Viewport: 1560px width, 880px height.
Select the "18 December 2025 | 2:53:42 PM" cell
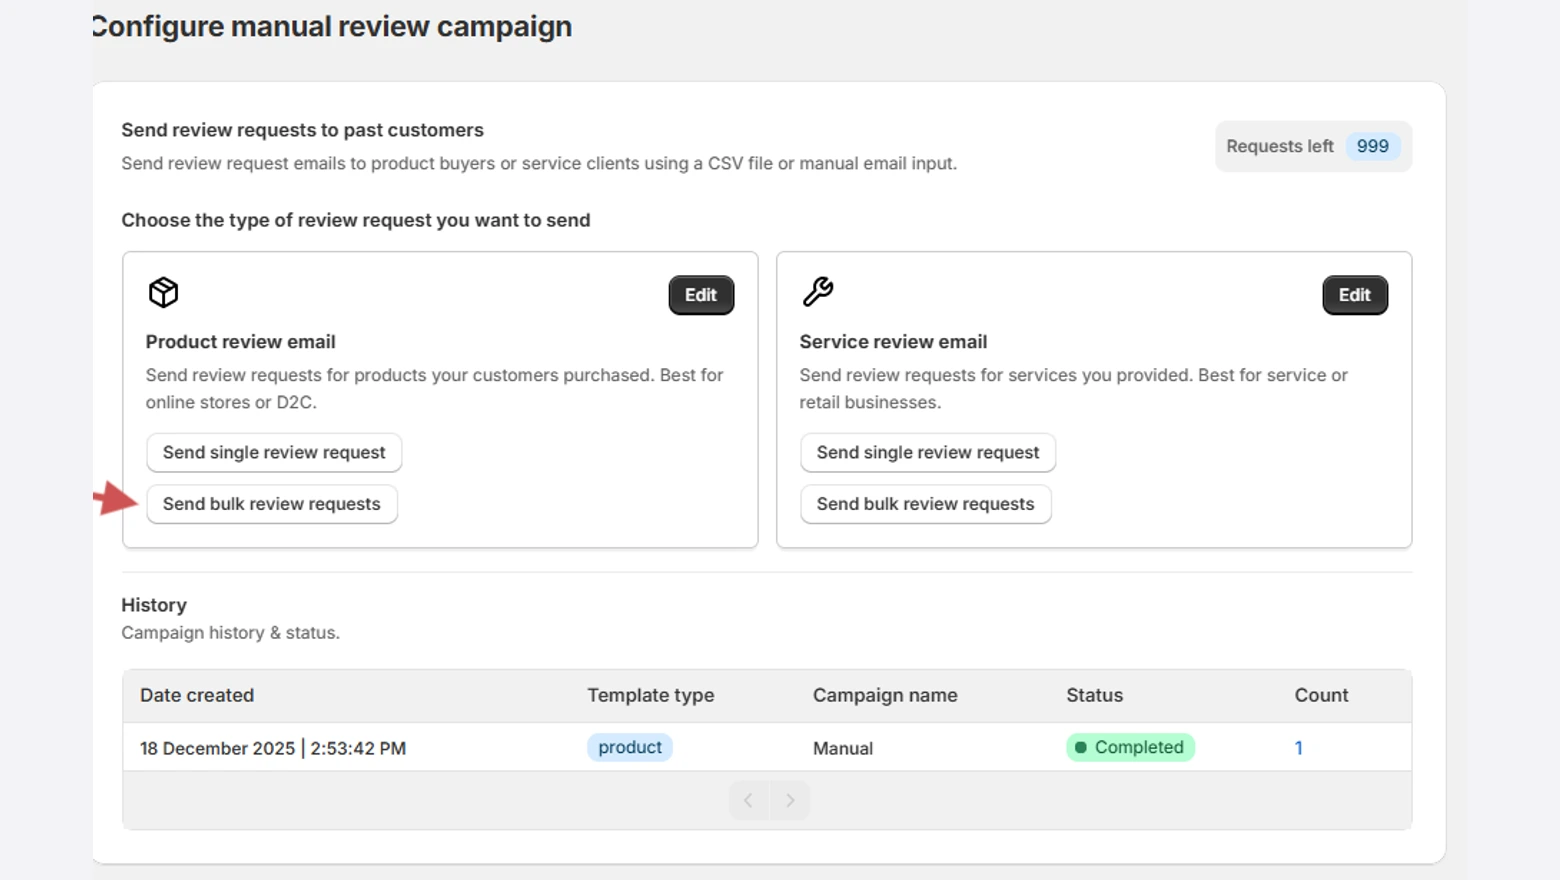pyautogui.click(x=273, y=748)
